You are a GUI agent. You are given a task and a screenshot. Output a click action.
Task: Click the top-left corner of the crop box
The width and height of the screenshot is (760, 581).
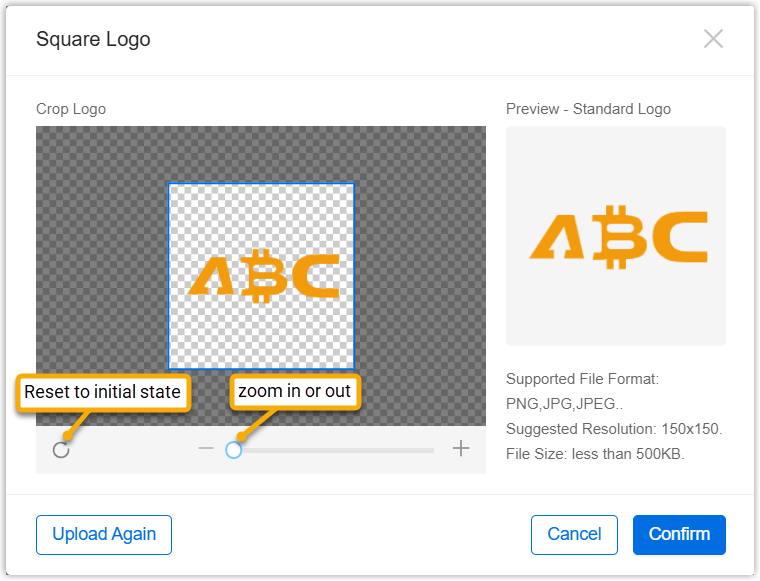pyautogui.click(x=169, y=184)
